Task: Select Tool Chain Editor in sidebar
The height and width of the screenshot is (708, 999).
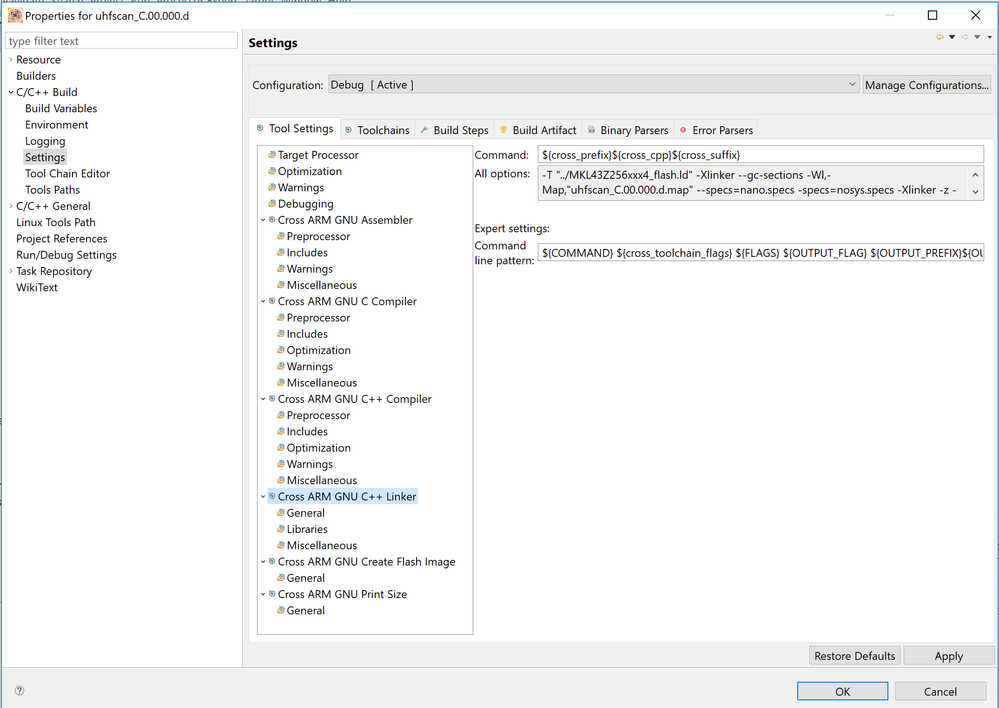Action: pos(67,173)
